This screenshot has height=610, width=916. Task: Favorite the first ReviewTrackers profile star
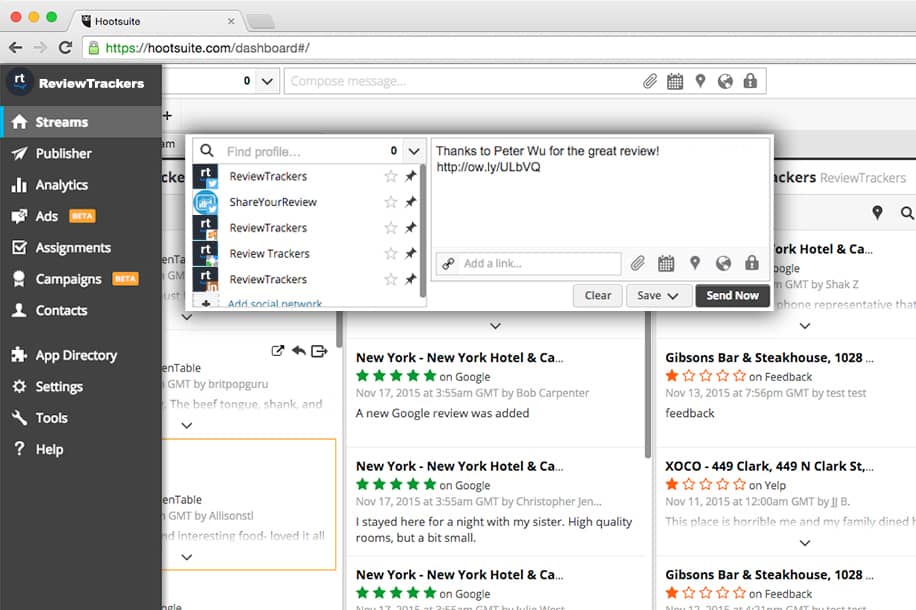pos(391,176)
